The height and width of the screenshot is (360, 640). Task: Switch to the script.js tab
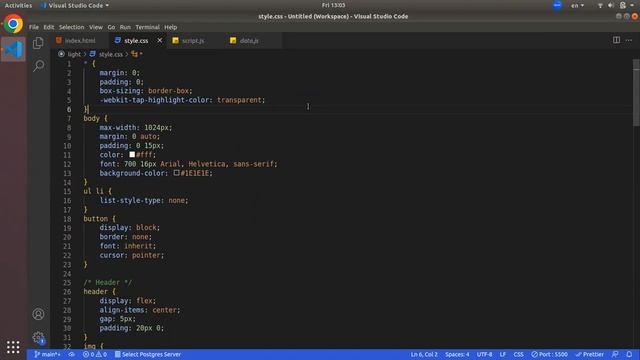coord(193,40)
